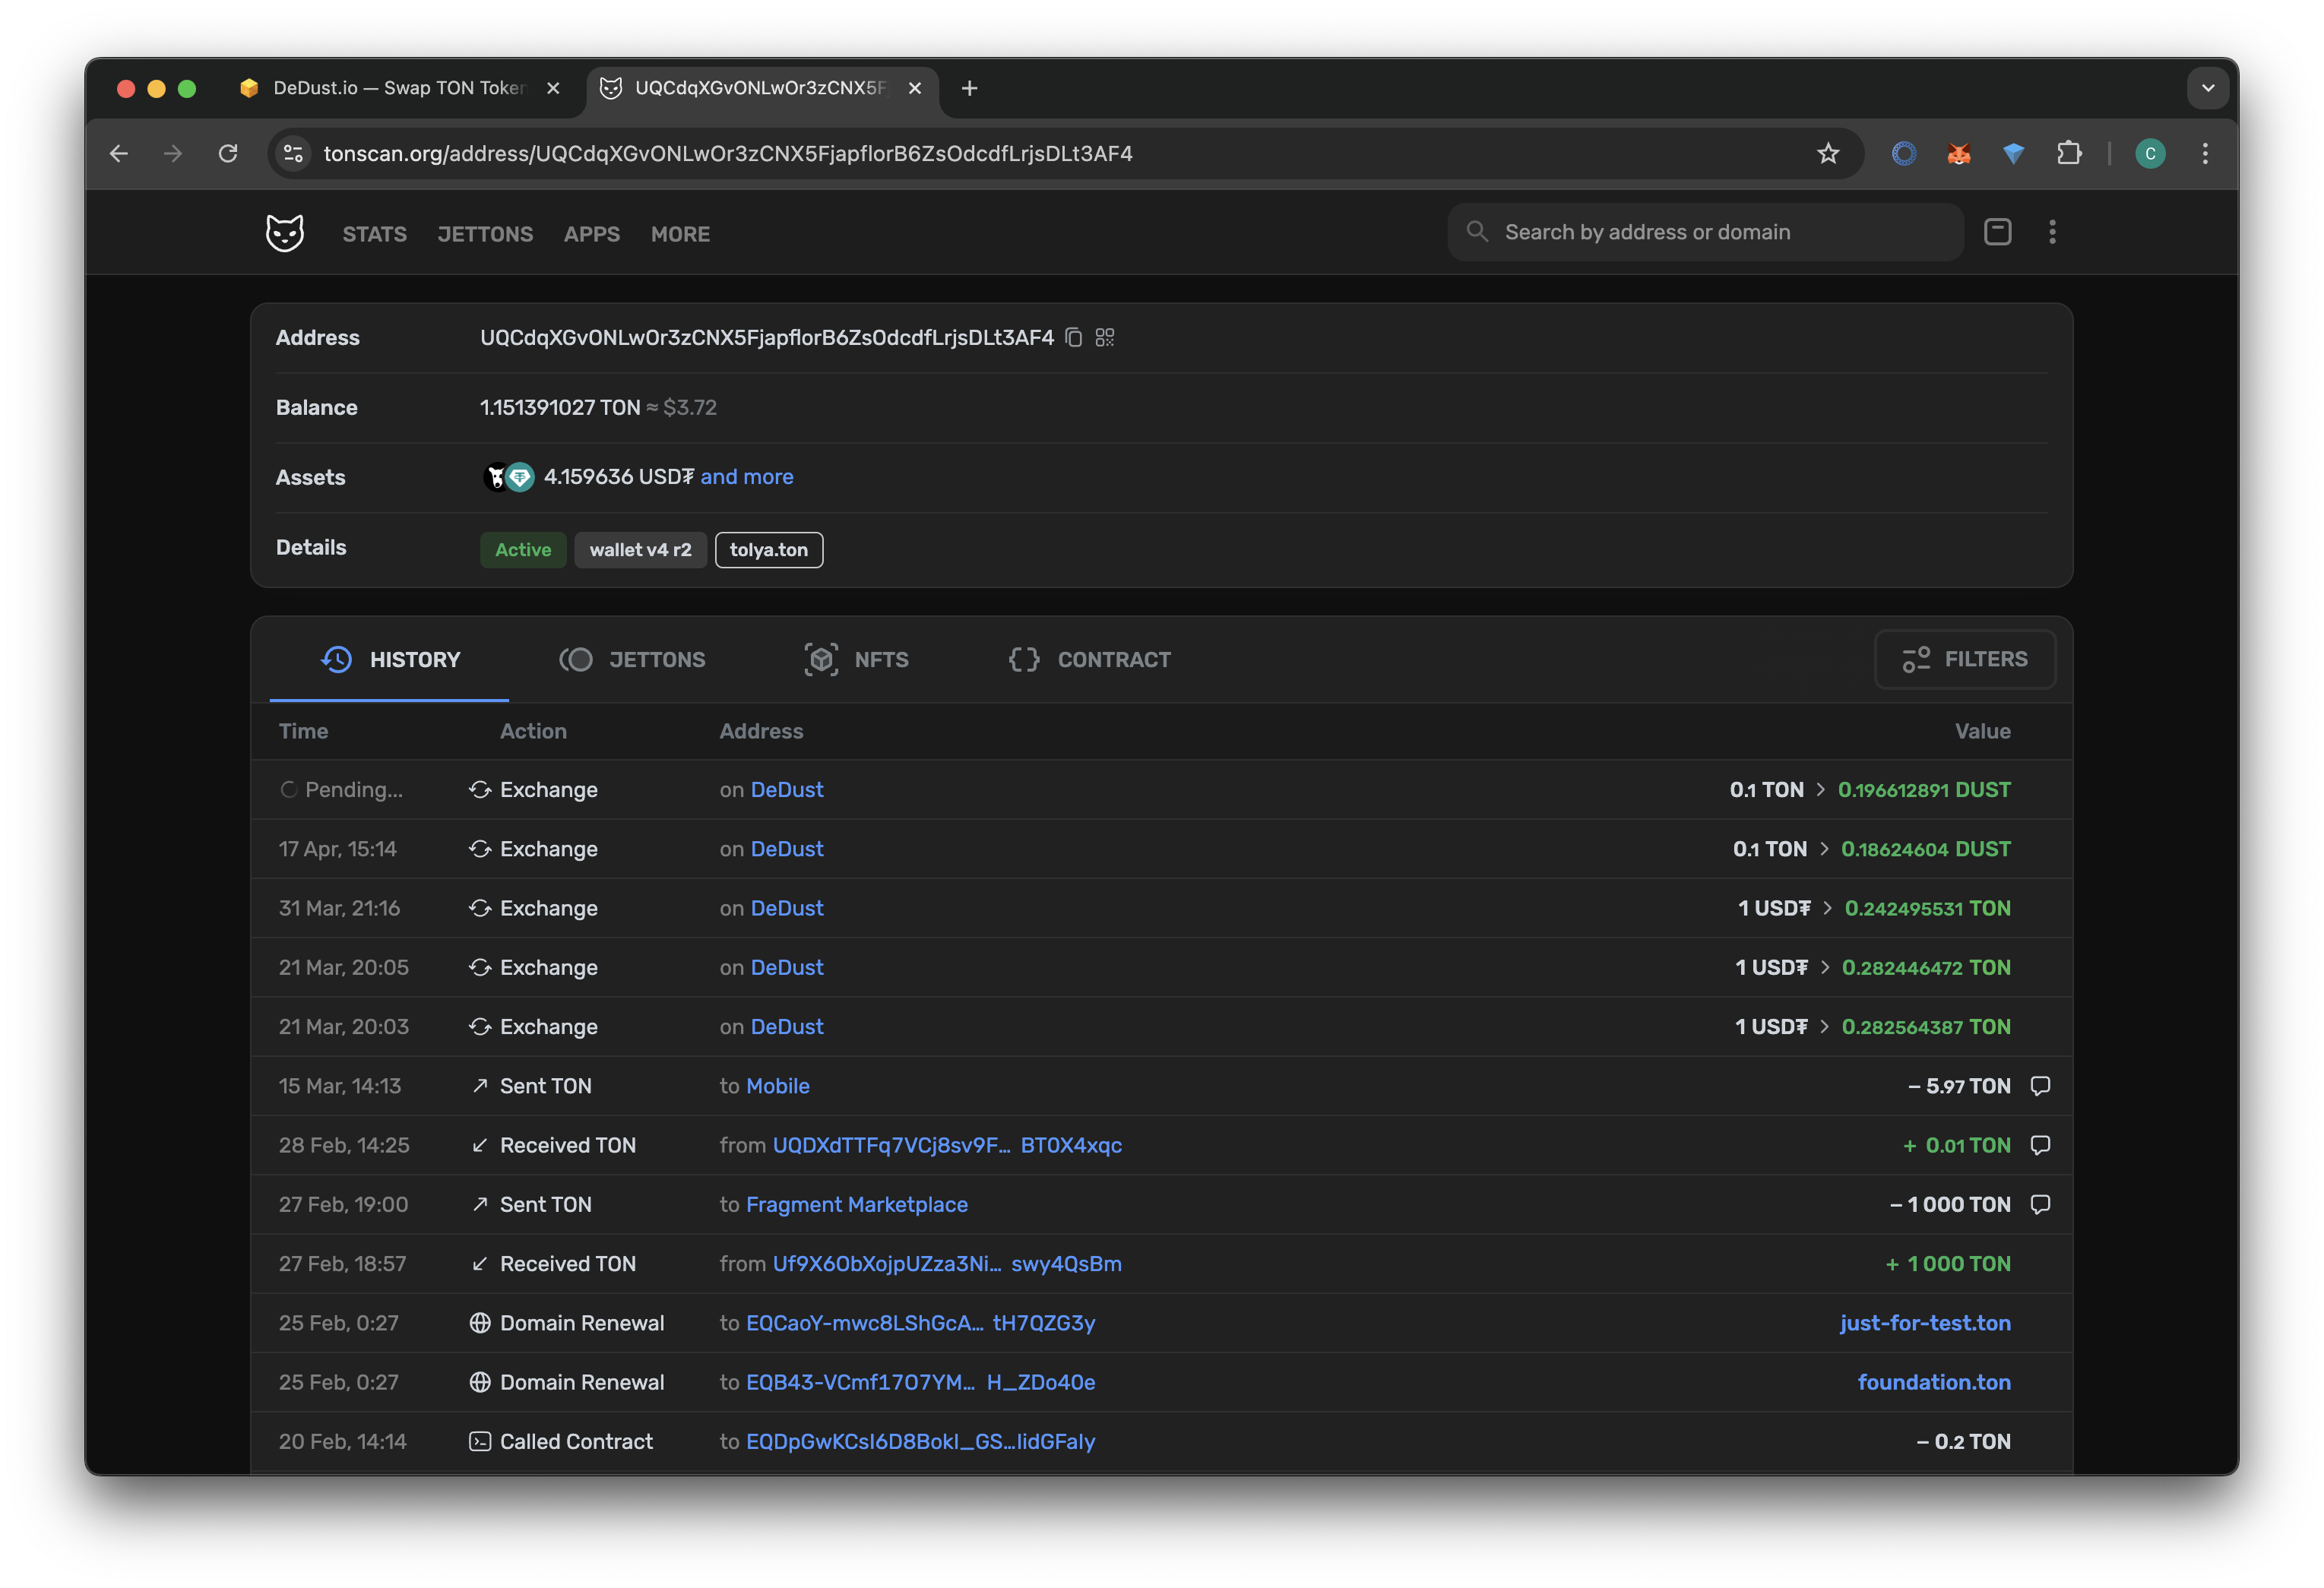This screenshot has height=1588, width=2324.
Task: Bookmark page with the star icon
Action: click(1828, 153)
